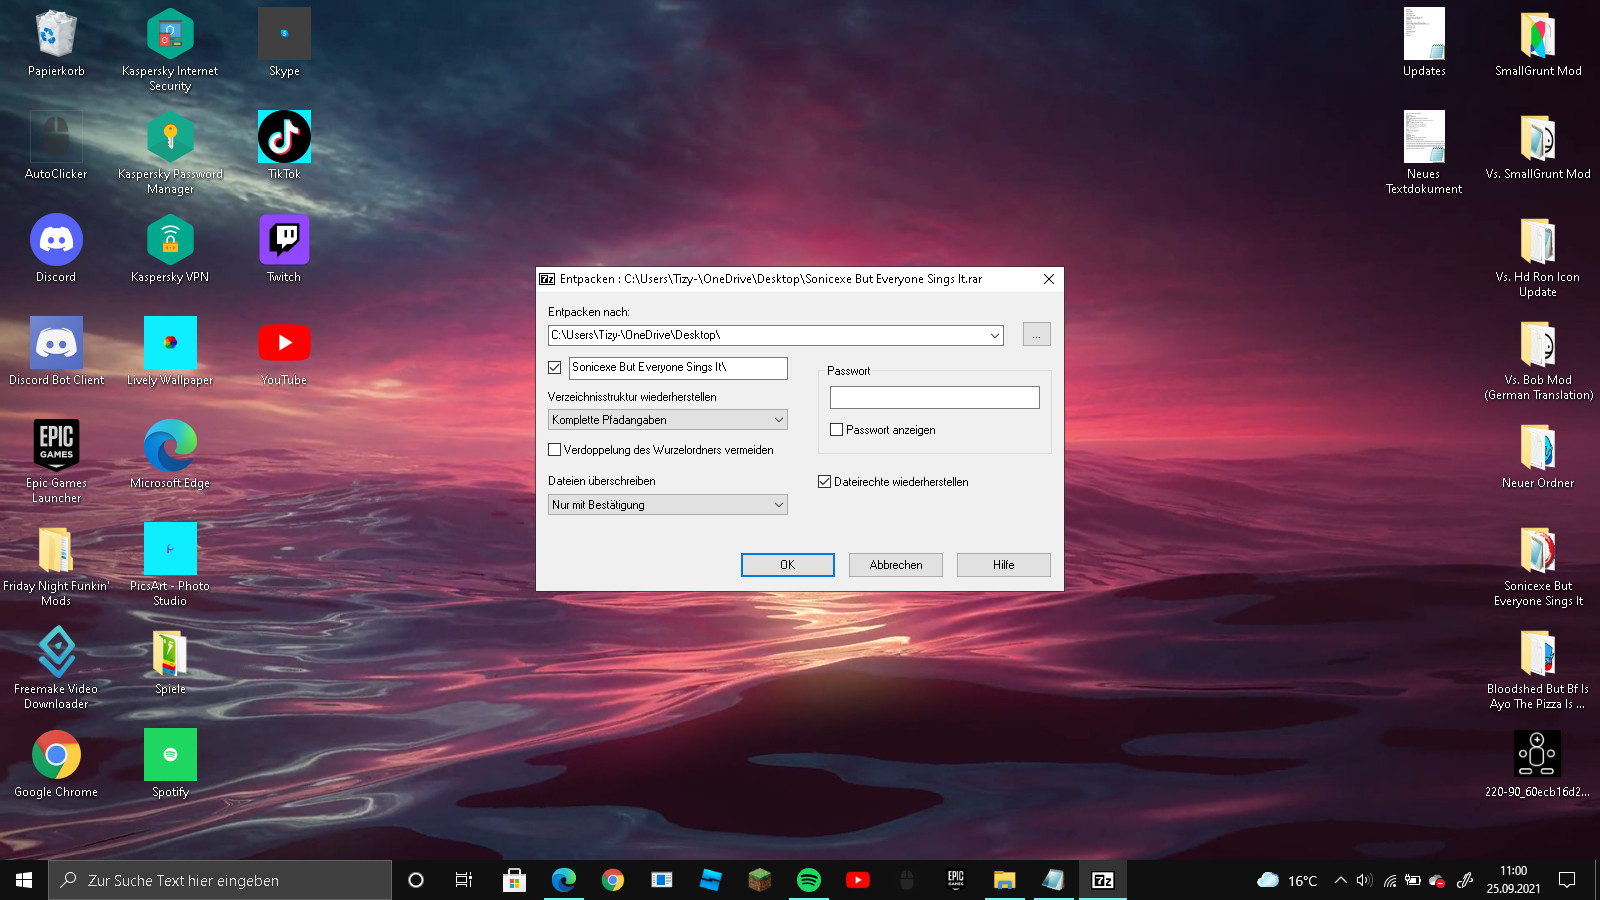The height and width of the screenshot is (900, 1600).
Task: Open Lively Wallpaper
Action: pyautogui.click(x=170, y=343)
